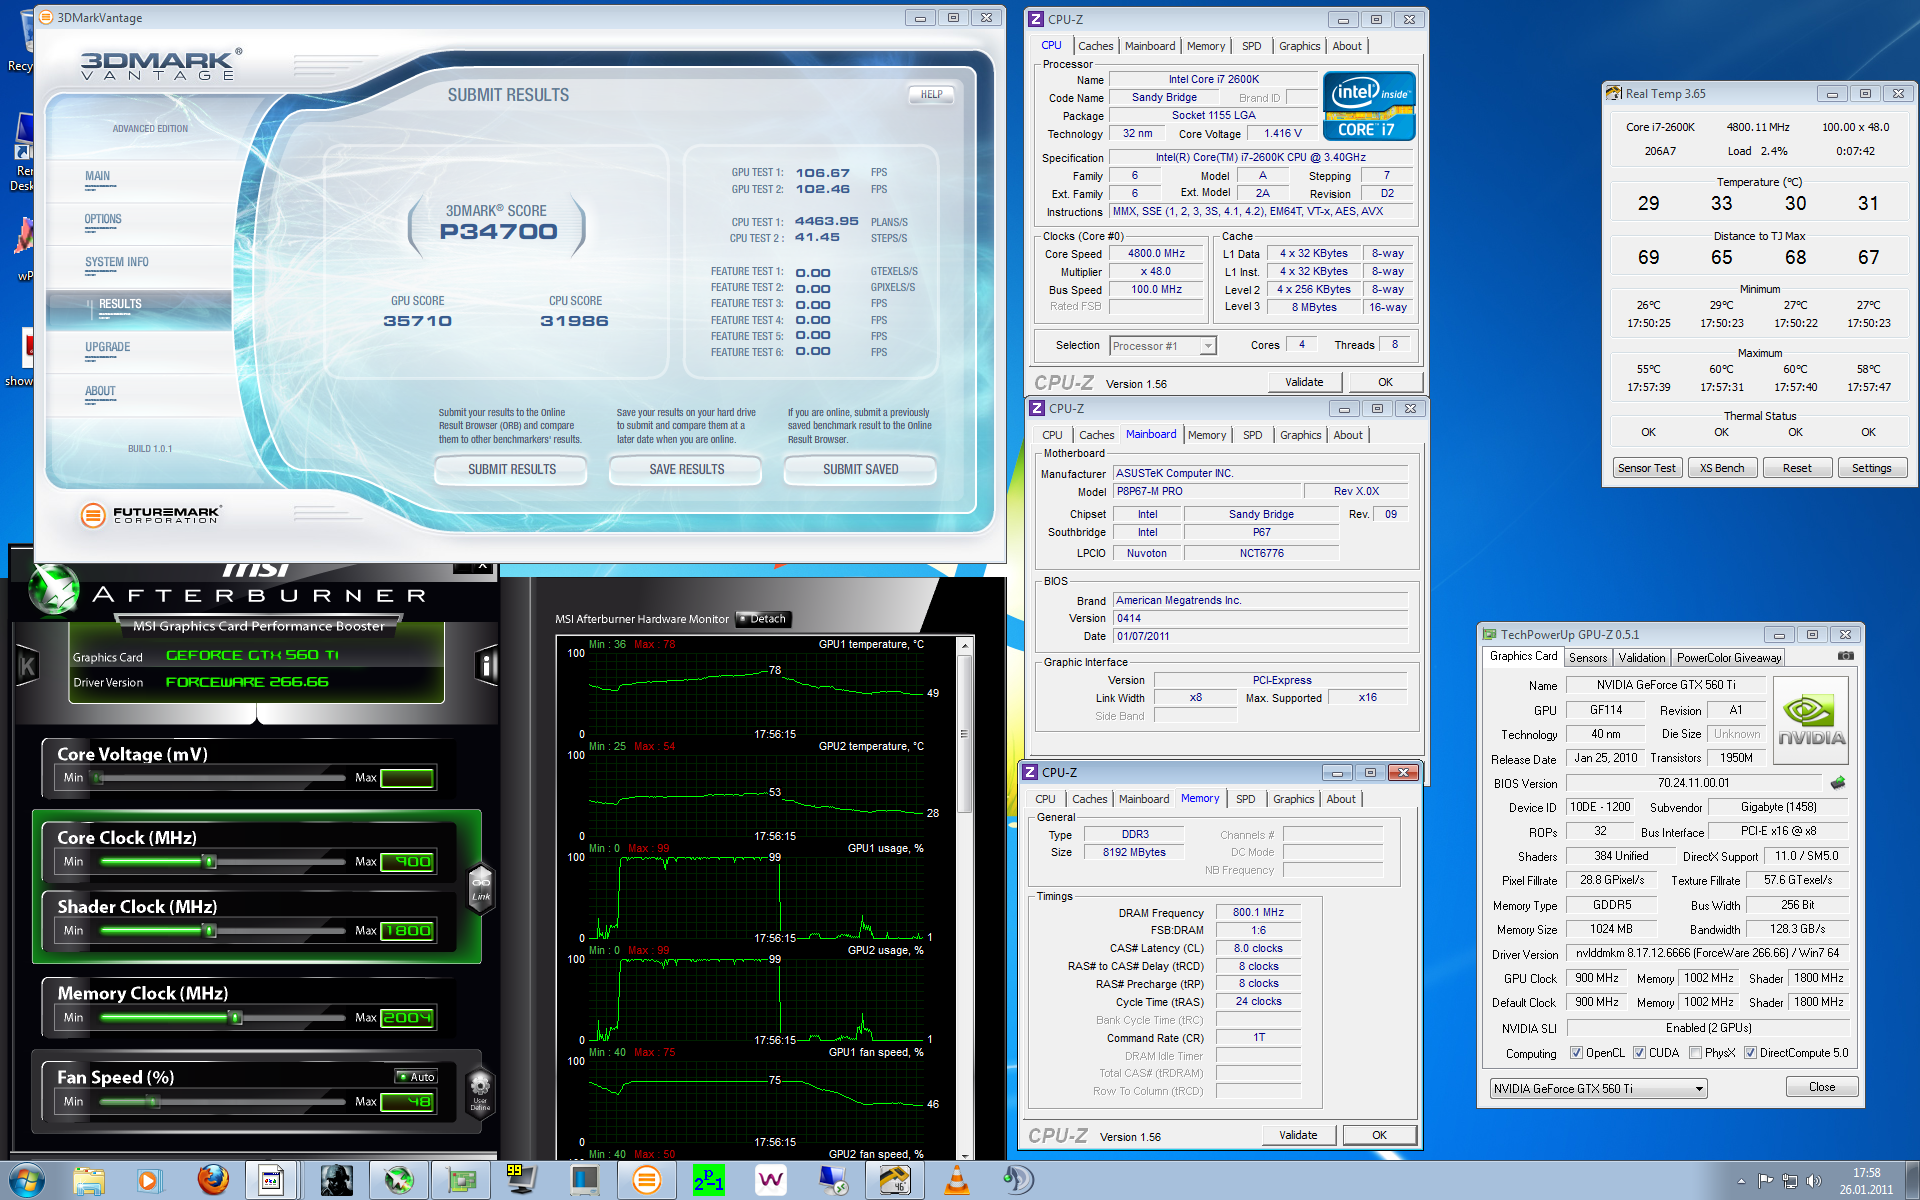This screenshot has height=1200, width=1920.
Task: Open the Caches tab in top CPU-Z
Action: point(1095,46)
